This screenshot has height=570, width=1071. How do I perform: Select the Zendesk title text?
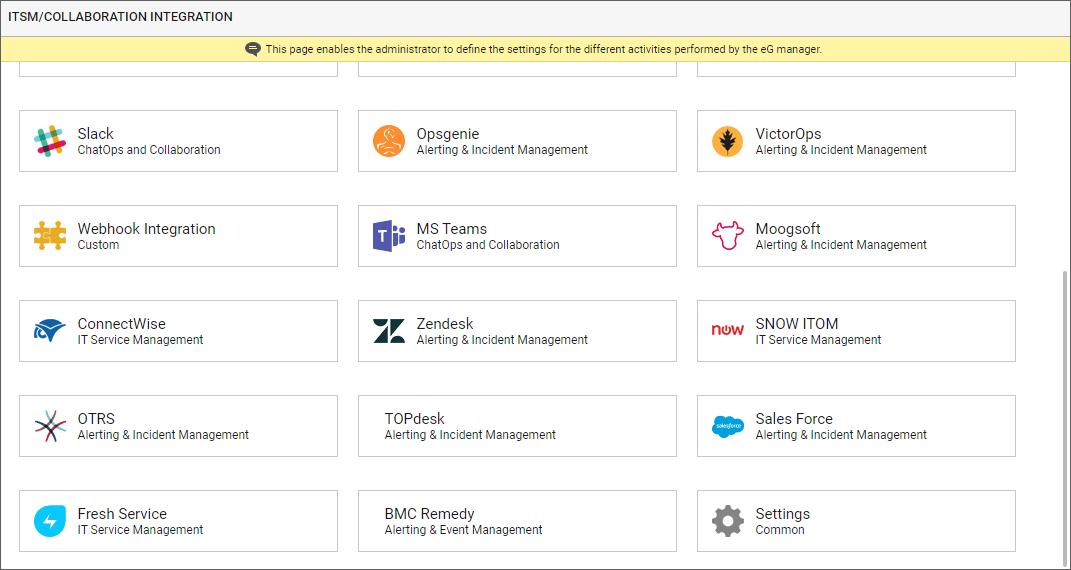point(445,324)
